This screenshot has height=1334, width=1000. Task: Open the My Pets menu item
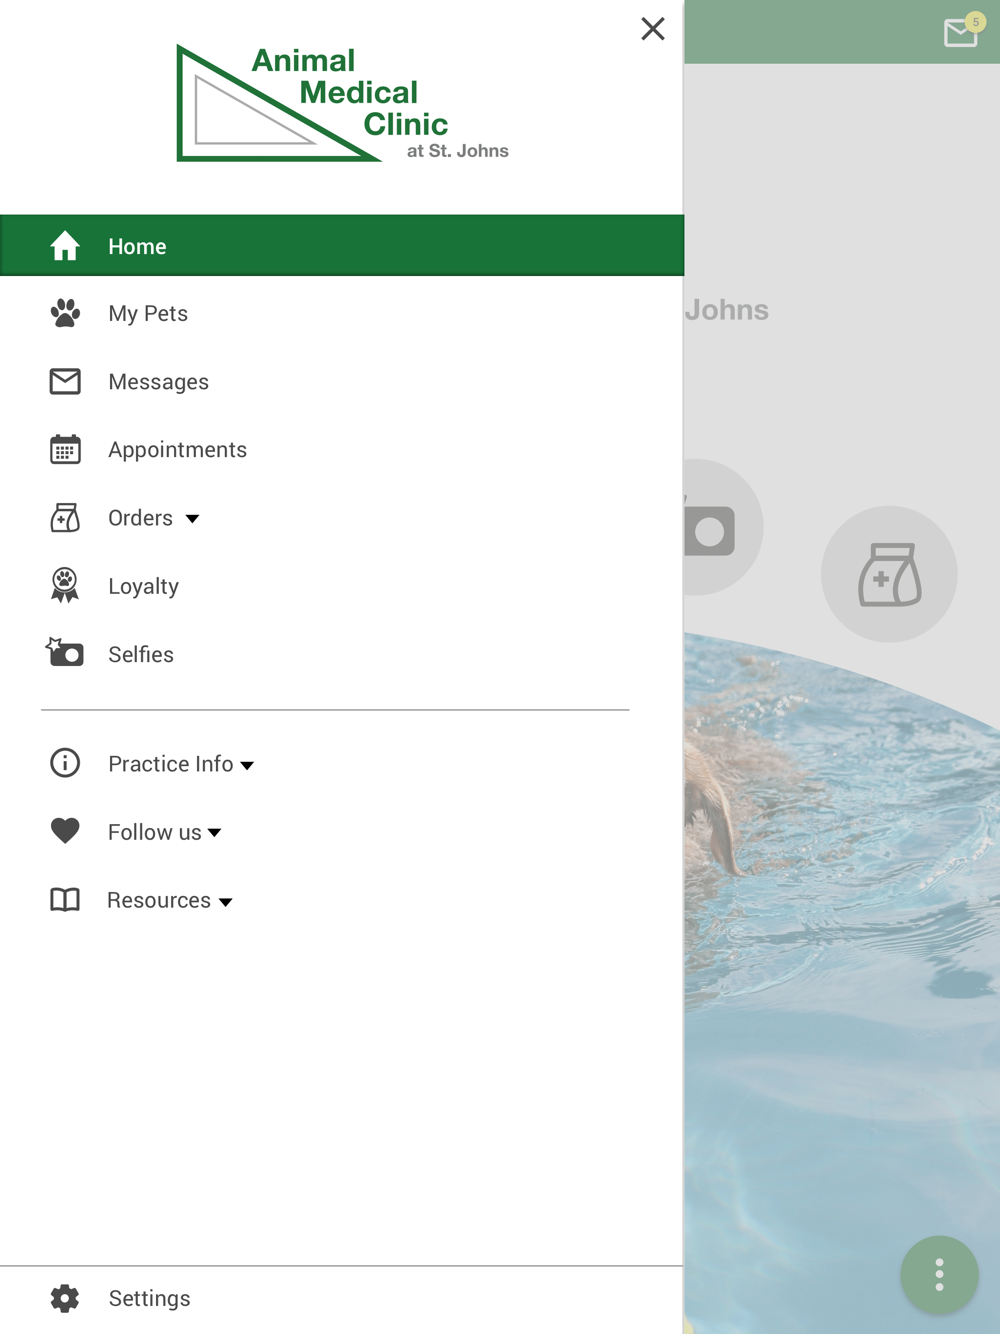pyautogui.click(x=342, y=314)
